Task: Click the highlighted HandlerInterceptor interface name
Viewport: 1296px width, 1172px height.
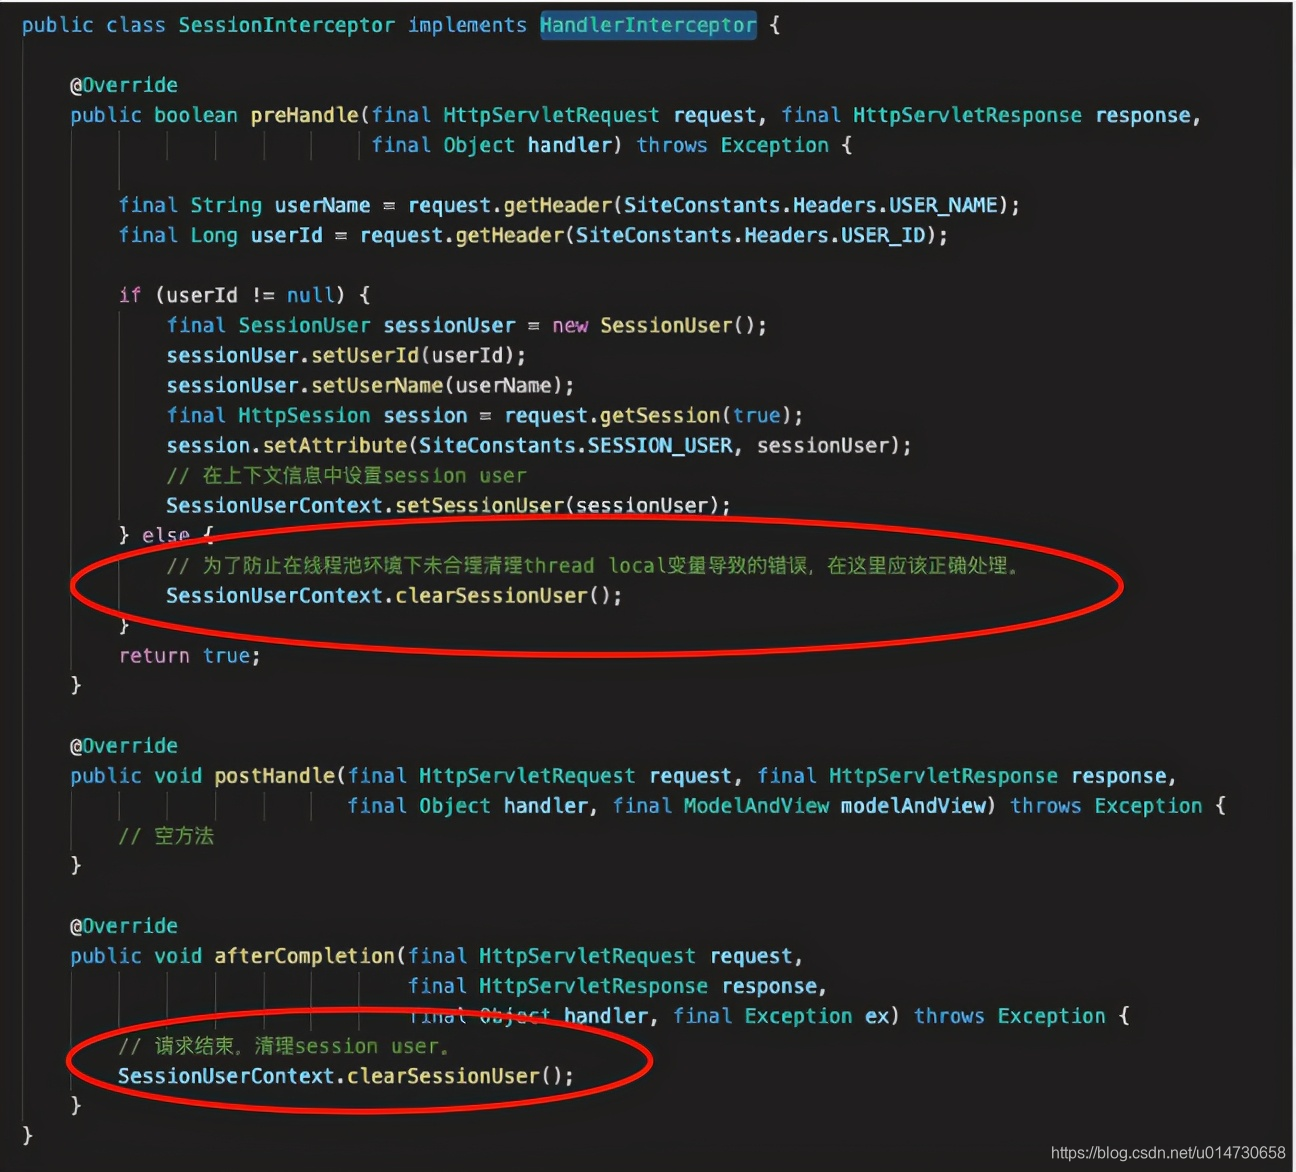Action: 648,25
